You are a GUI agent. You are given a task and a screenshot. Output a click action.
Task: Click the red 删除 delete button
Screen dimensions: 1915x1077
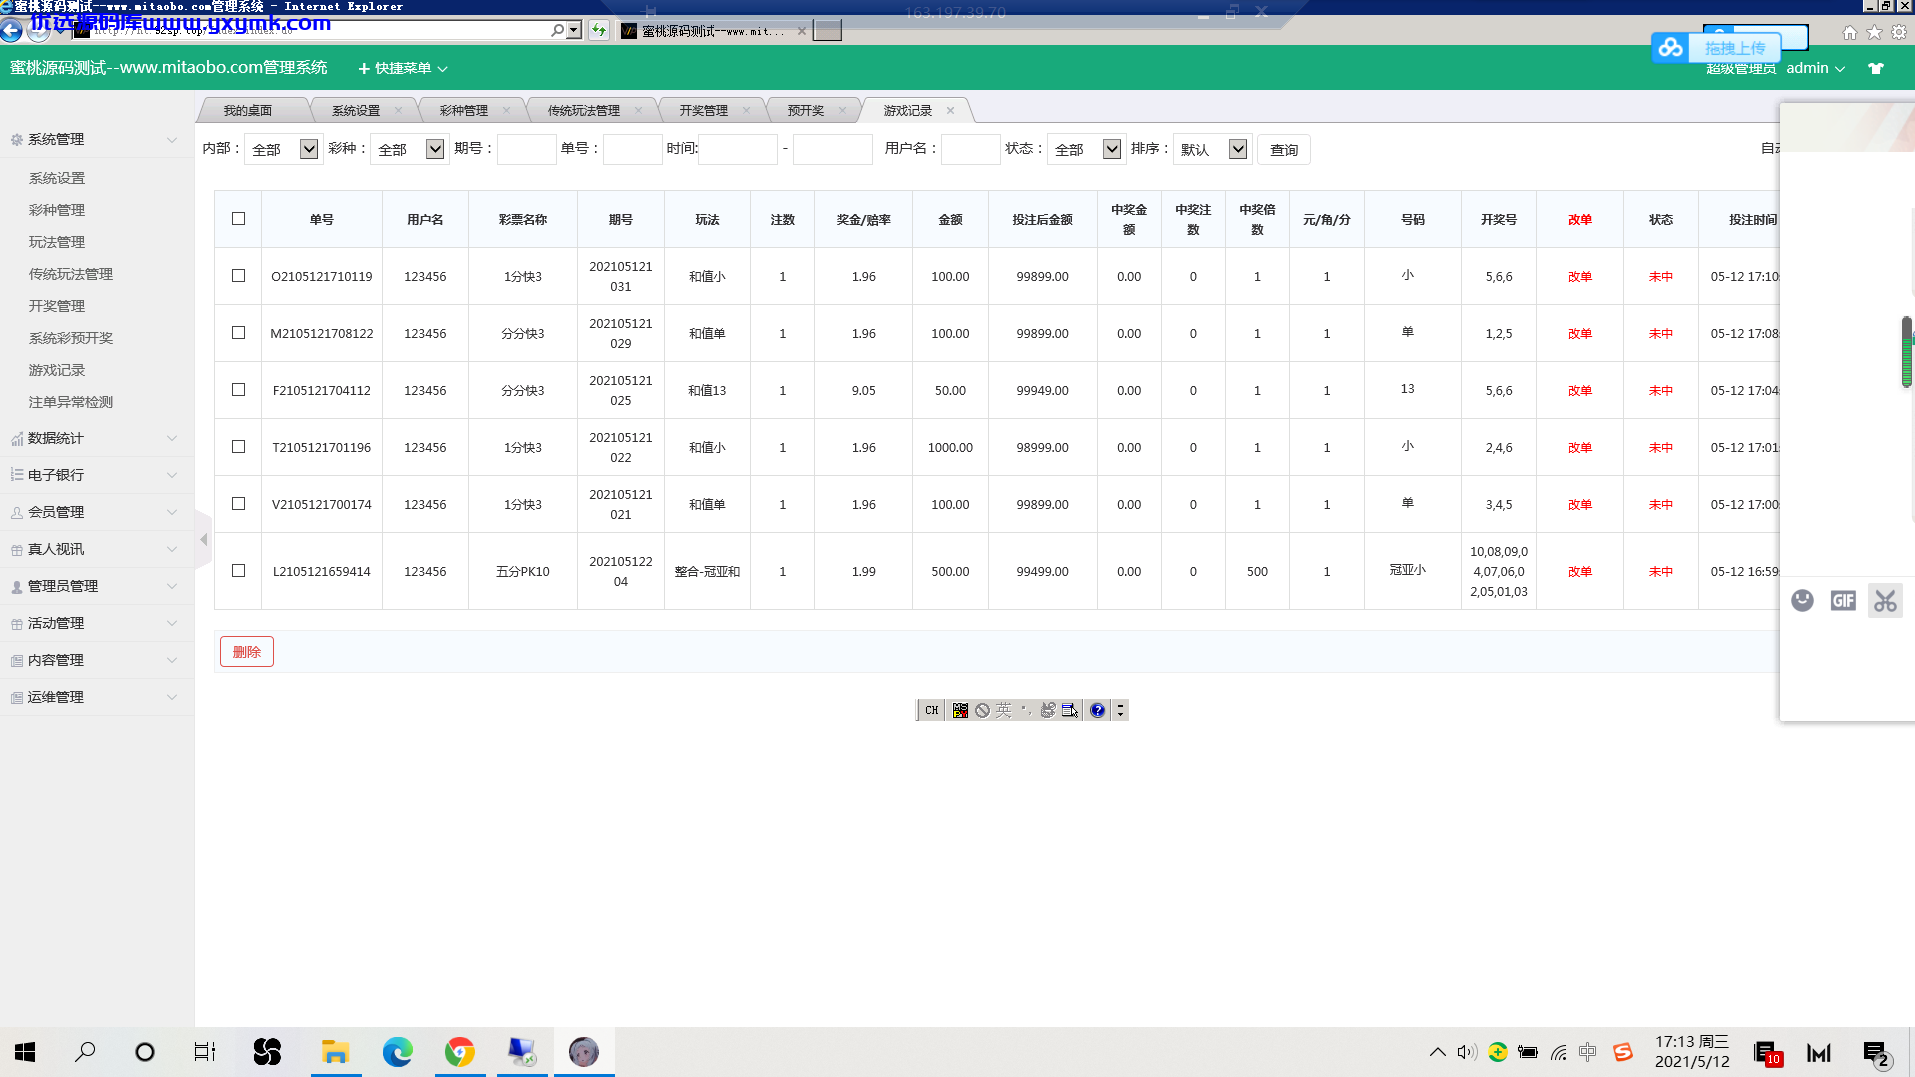pyautogui.click(x=247, y=652)
